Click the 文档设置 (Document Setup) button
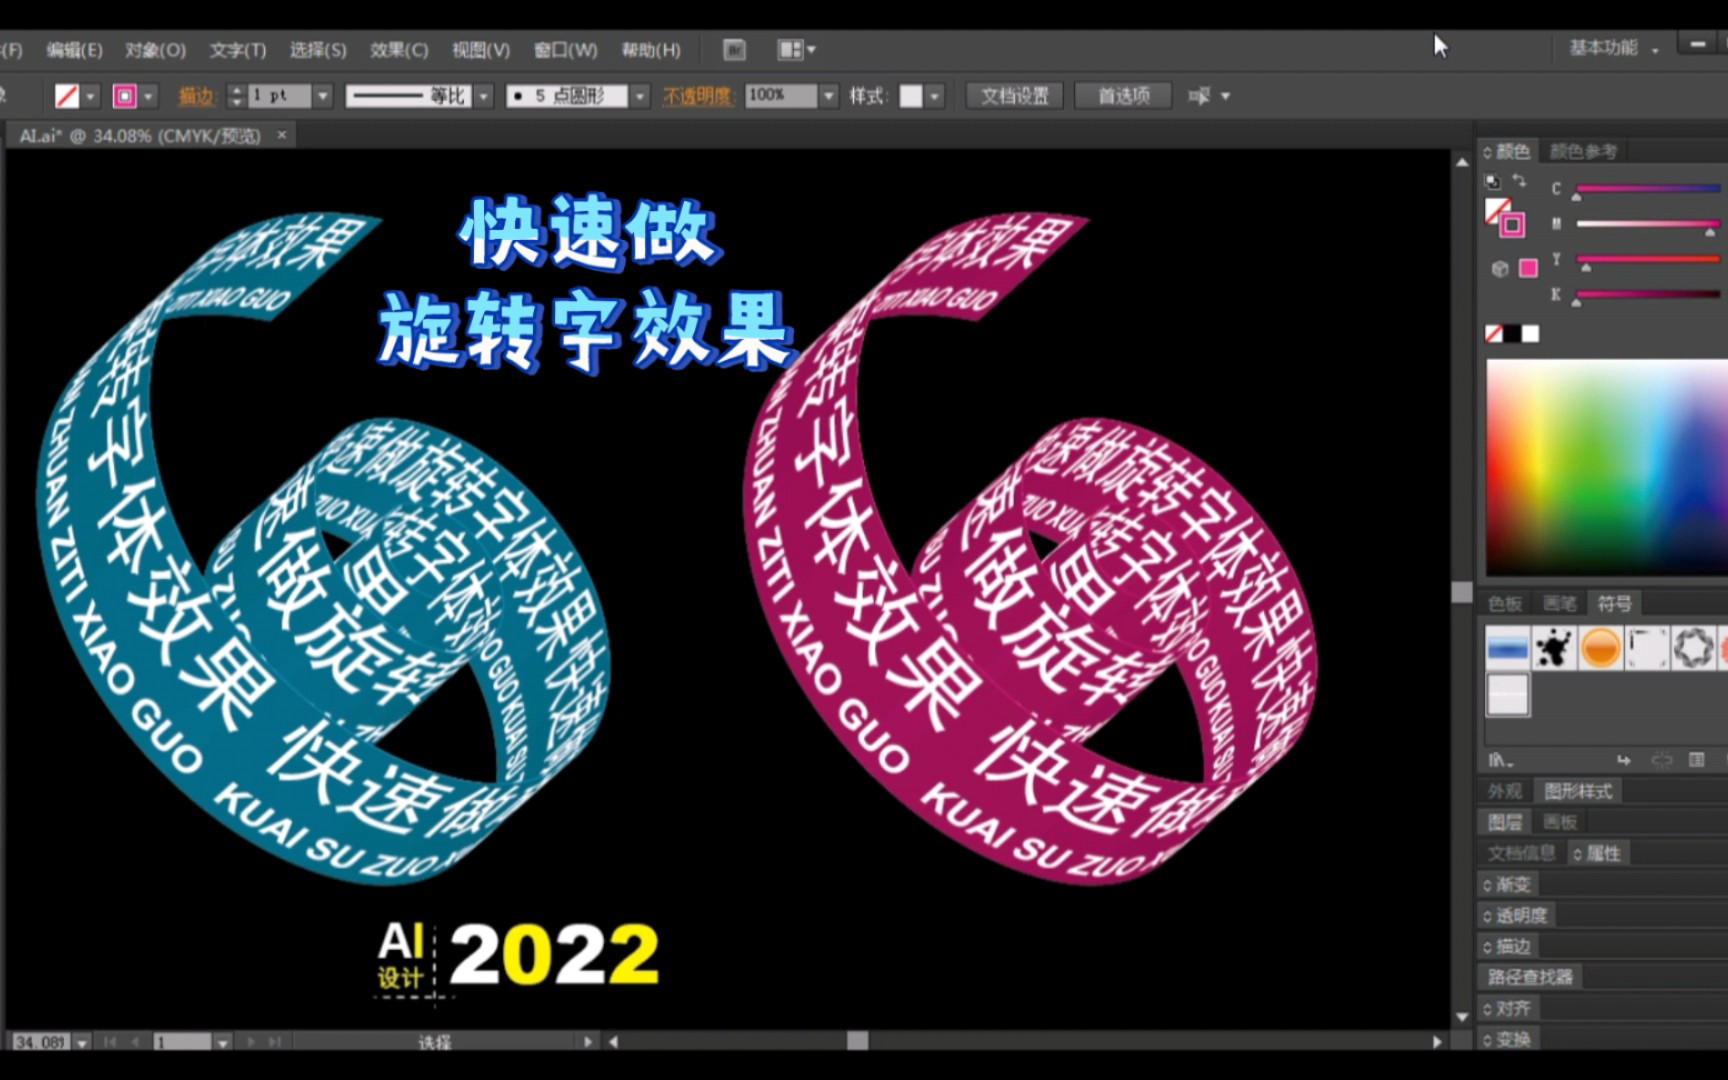 tap(1013, 96)
